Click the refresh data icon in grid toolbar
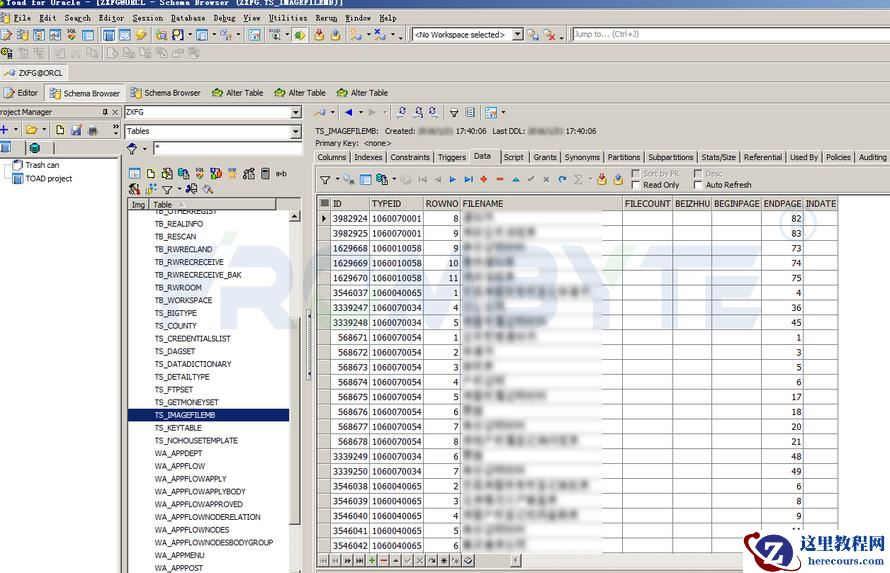Screen dimensions: 890x573 coord(562,180)
